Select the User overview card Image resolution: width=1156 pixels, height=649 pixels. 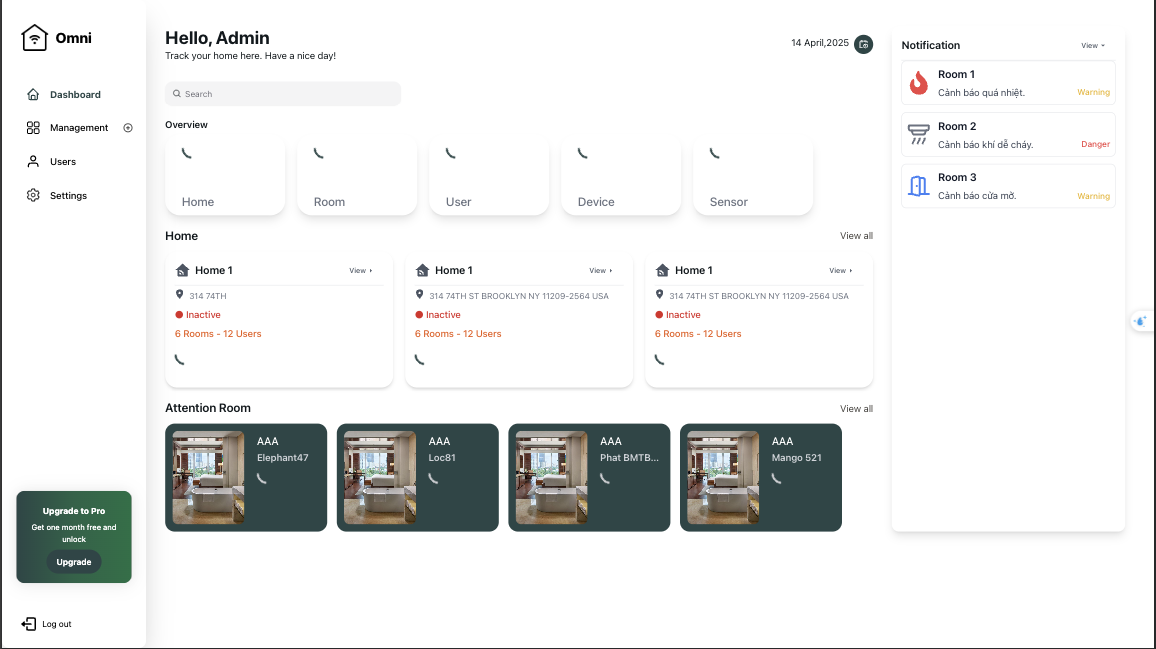[x=489, y=176]
